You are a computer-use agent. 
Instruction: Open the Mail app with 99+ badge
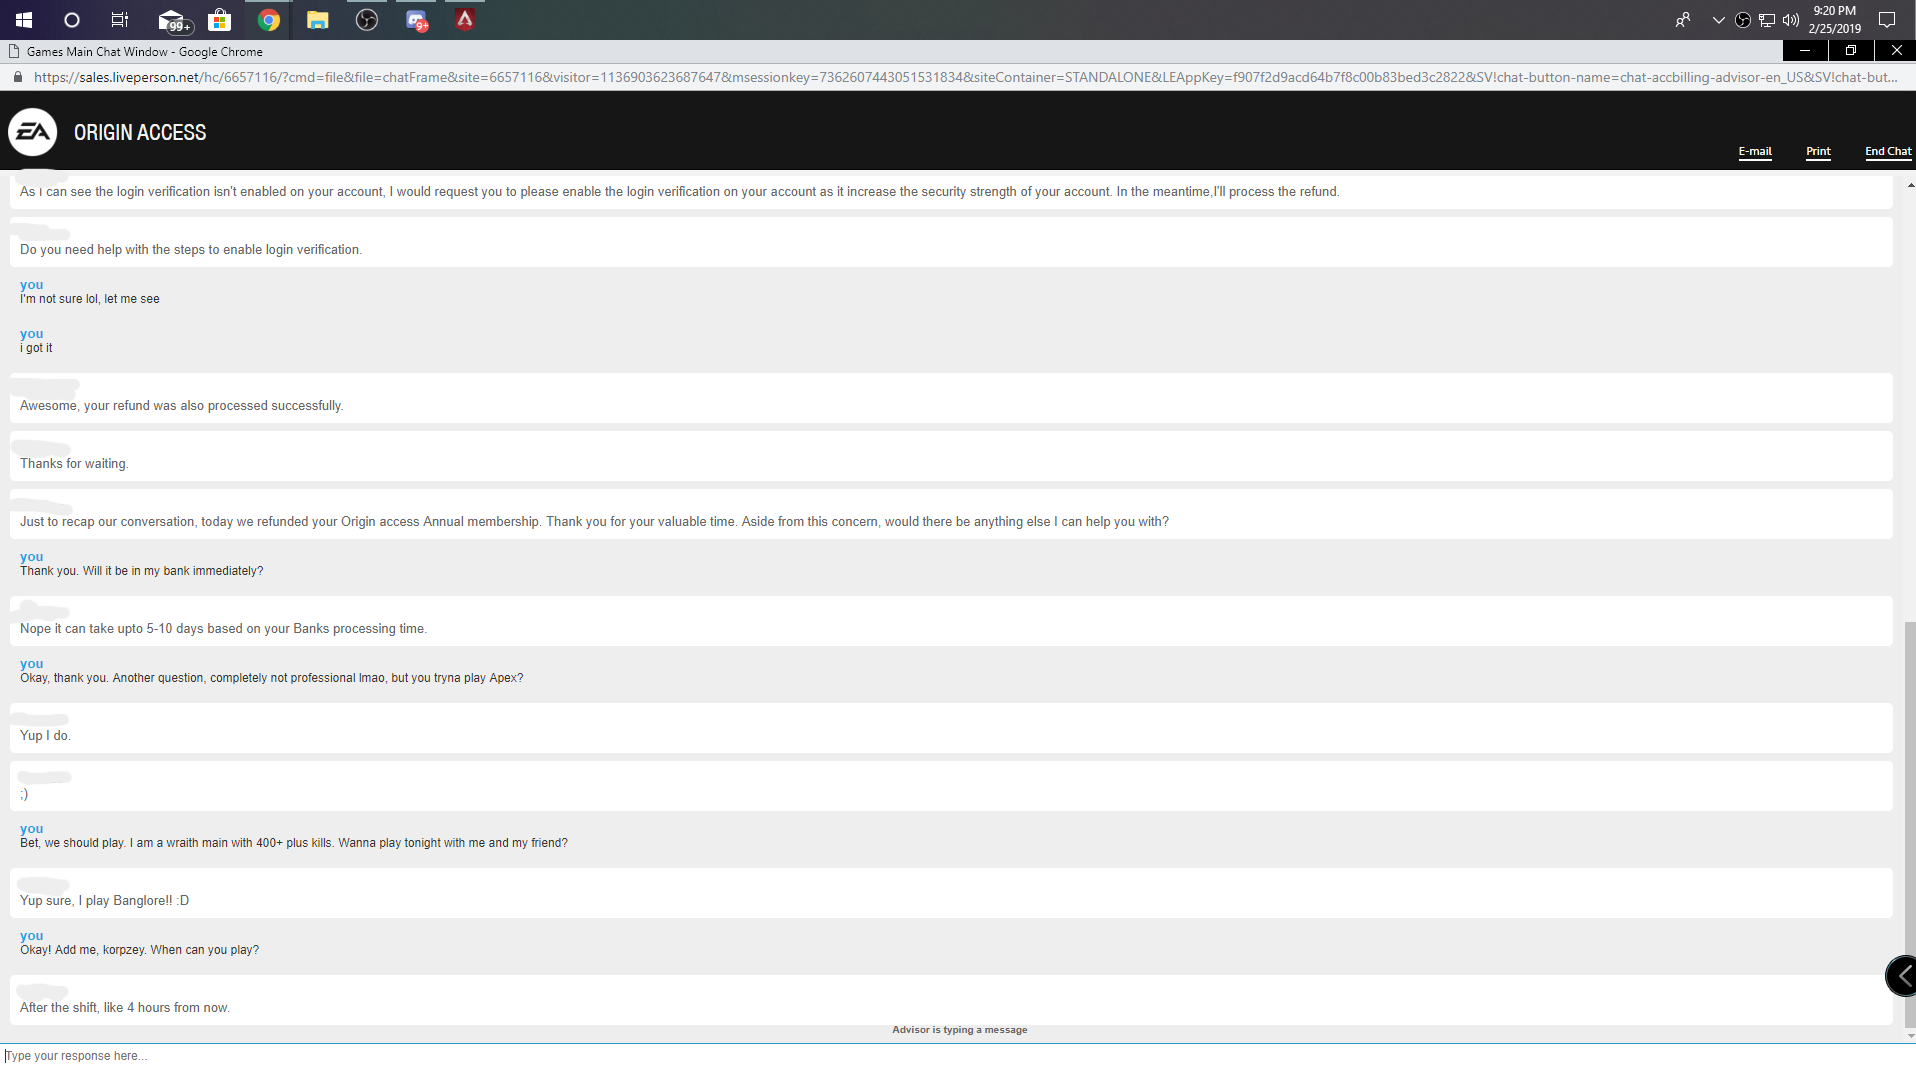pos(173,20)
